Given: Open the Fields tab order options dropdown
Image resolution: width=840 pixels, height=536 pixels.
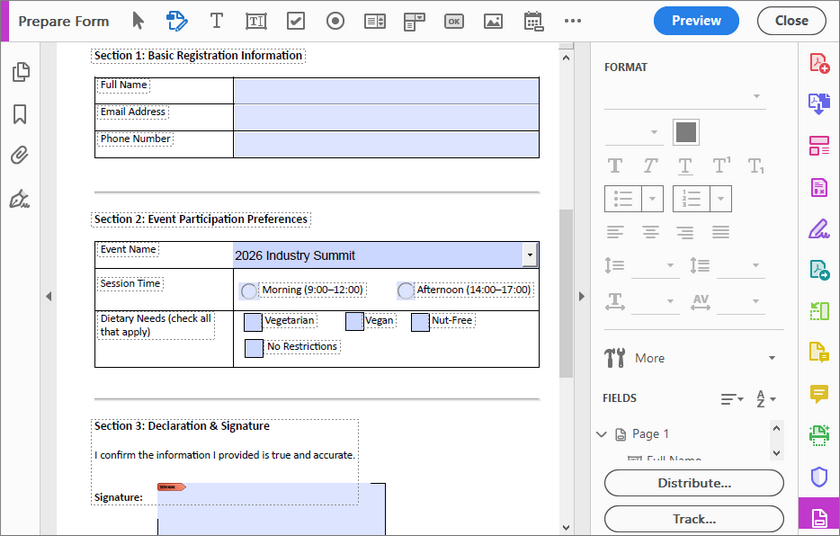Looking at the screenshot, I should tap(732, 399).
